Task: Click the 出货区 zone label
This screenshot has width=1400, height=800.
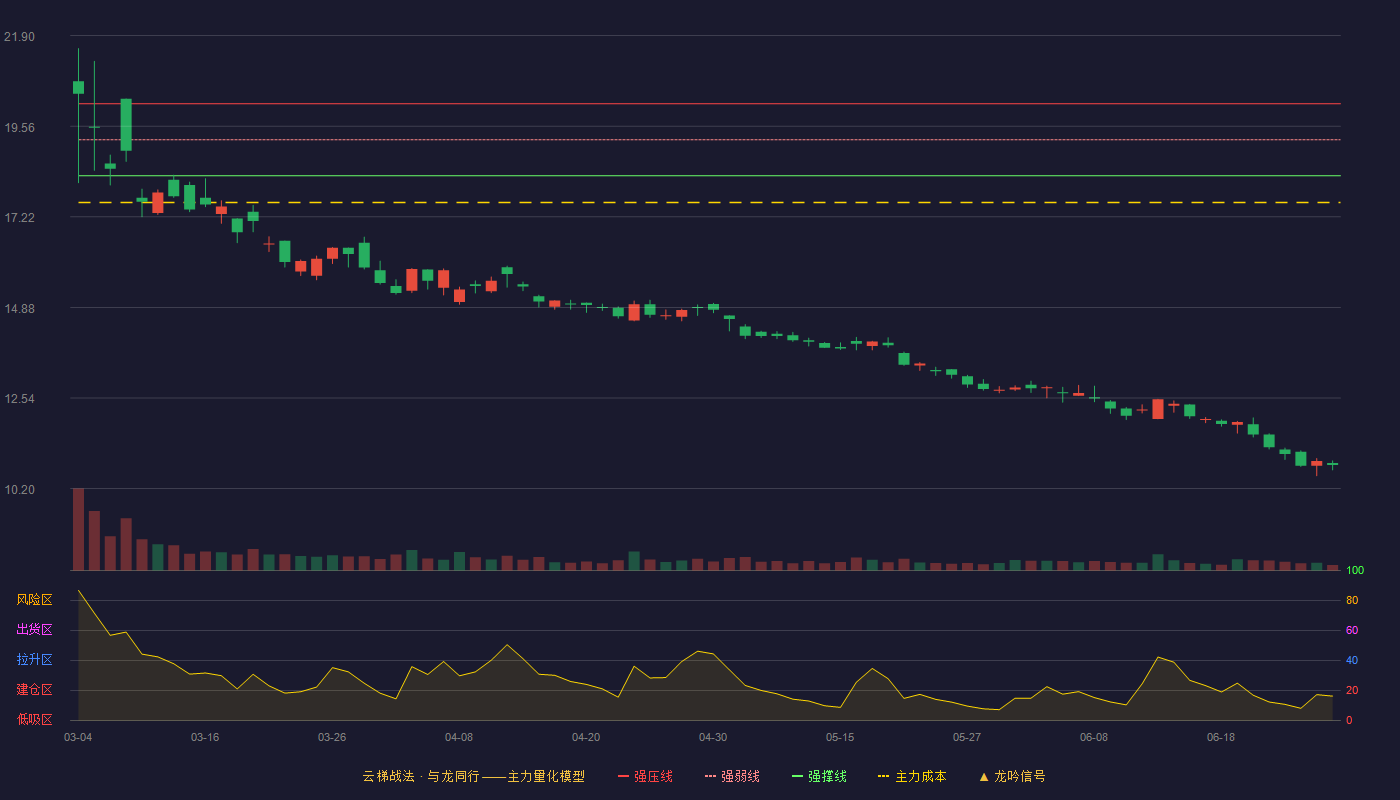Action: coord(34,630)
